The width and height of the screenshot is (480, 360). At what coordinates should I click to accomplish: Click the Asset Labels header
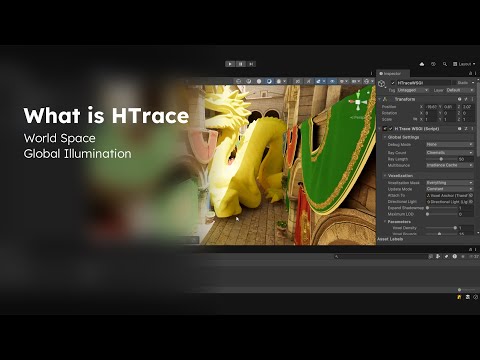(390, 239)
